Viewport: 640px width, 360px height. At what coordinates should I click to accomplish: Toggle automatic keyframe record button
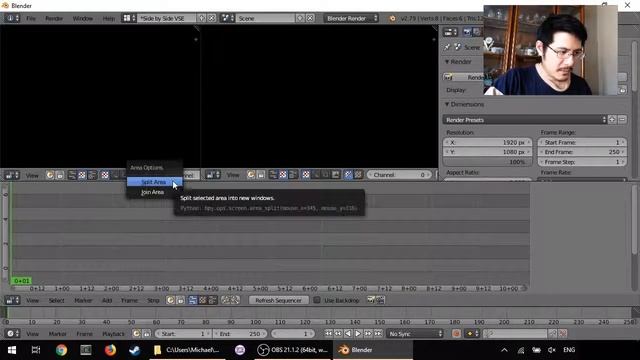[456, 334]
